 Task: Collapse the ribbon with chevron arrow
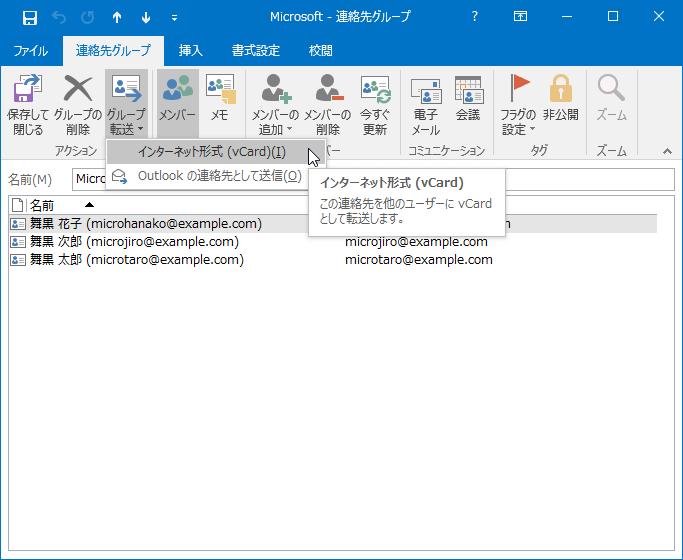(x=667, y=151)
